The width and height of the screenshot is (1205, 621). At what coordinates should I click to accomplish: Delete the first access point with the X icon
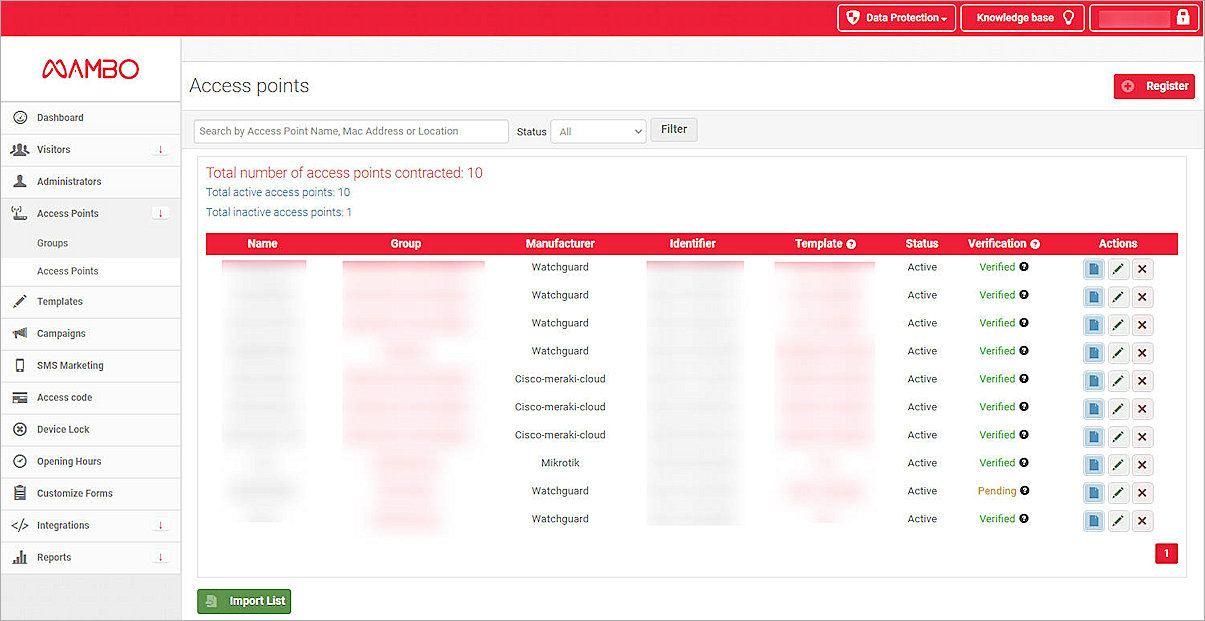point(1142,268)
